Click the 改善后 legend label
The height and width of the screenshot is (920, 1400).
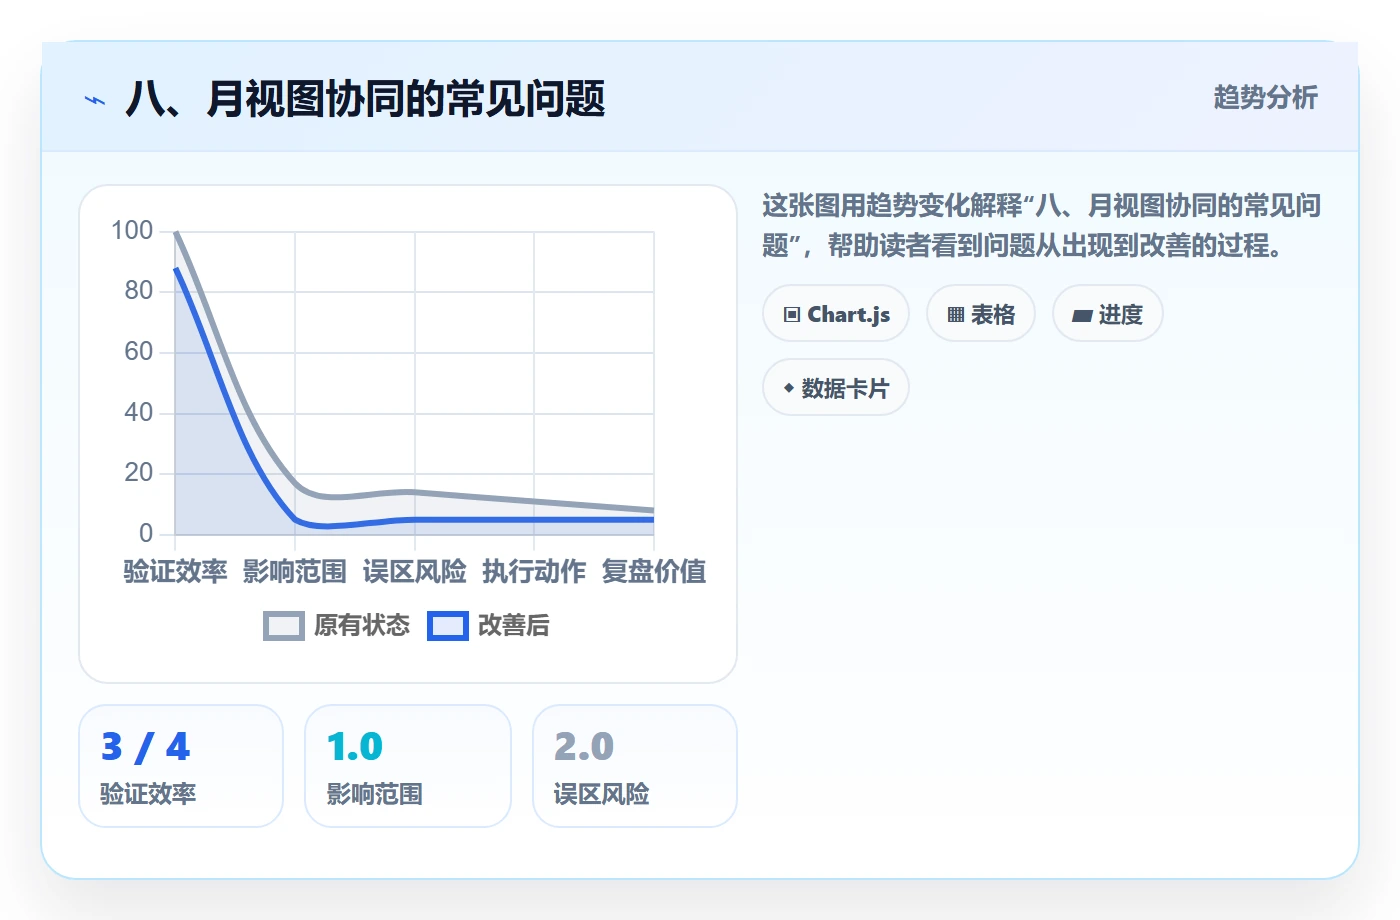point(514,626)
